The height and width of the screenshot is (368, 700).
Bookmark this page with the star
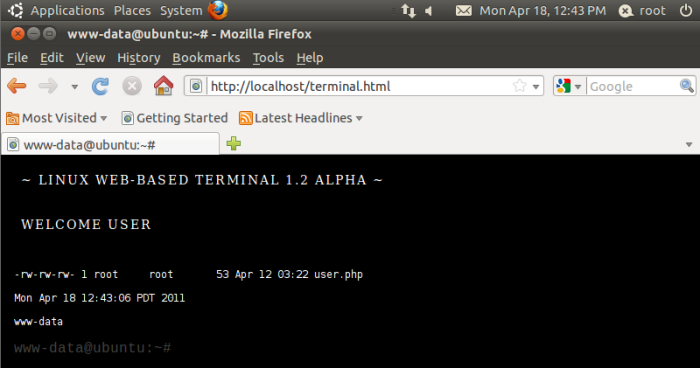[519, 86]
